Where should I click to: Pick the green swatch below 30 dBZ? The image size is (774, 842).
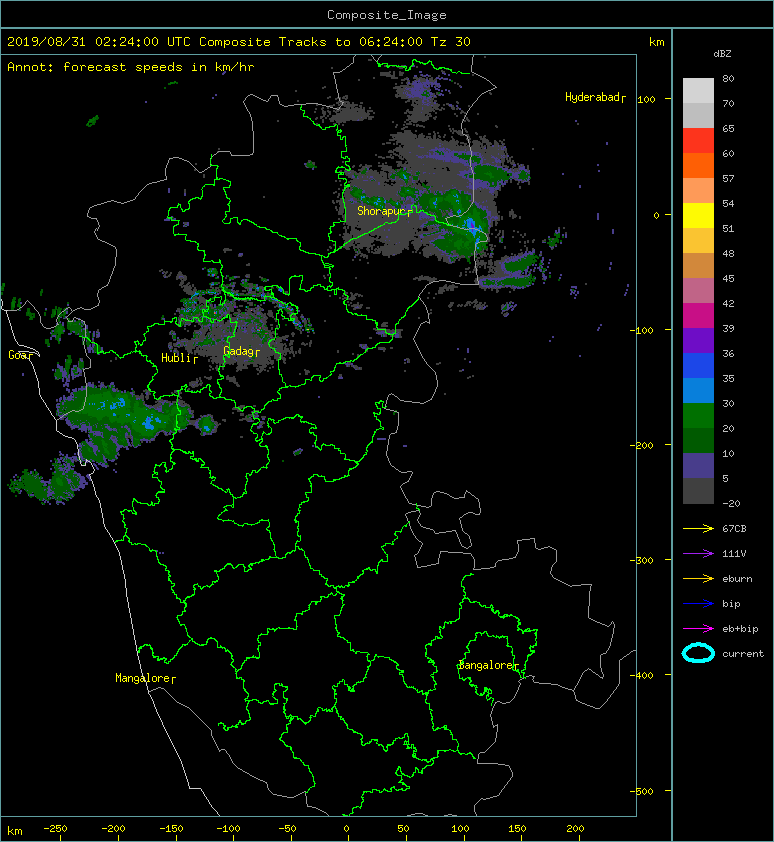698,415
